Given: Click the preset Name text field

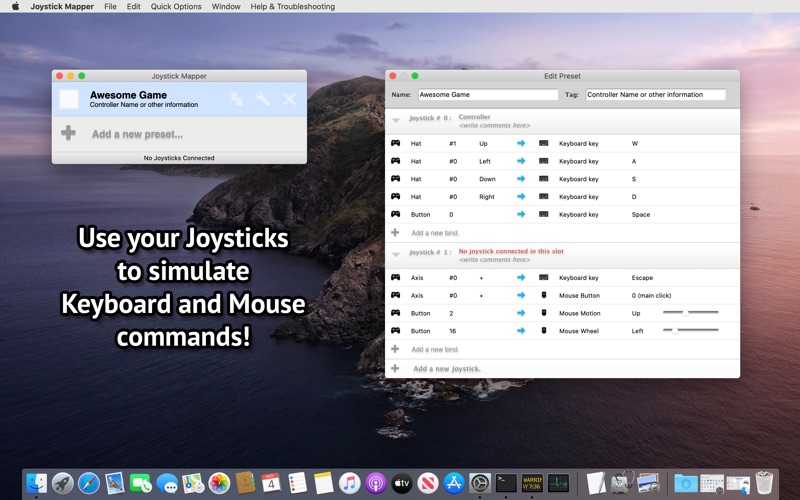Looking at the screenshot, I should (487, 95).
